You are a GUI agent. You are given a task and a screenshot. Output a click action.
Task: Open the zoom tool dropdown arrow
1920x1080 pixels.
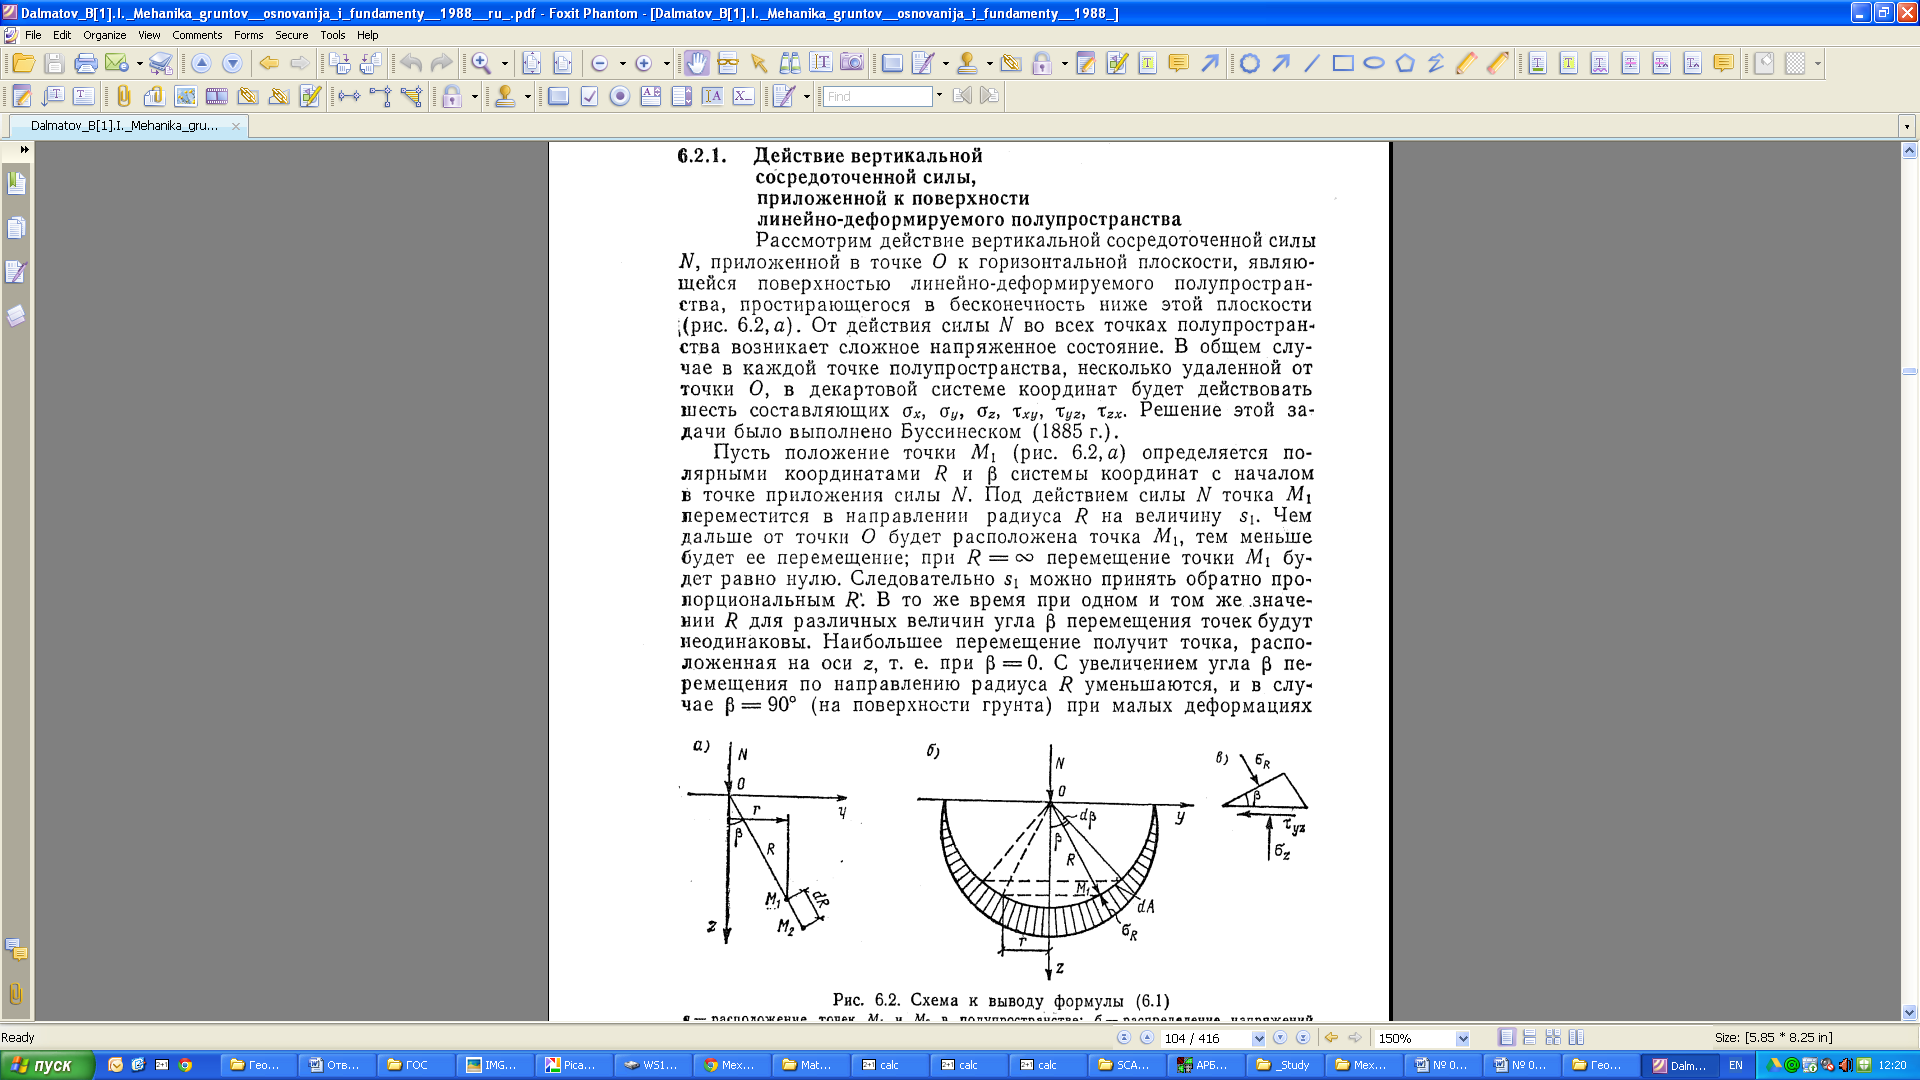pyautogui.click(x=504, y=64)
